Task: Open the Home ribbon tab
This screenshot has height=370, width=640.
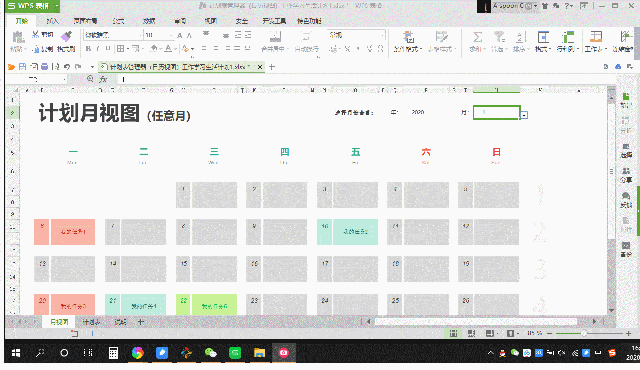Action: (x=22, y=21)
